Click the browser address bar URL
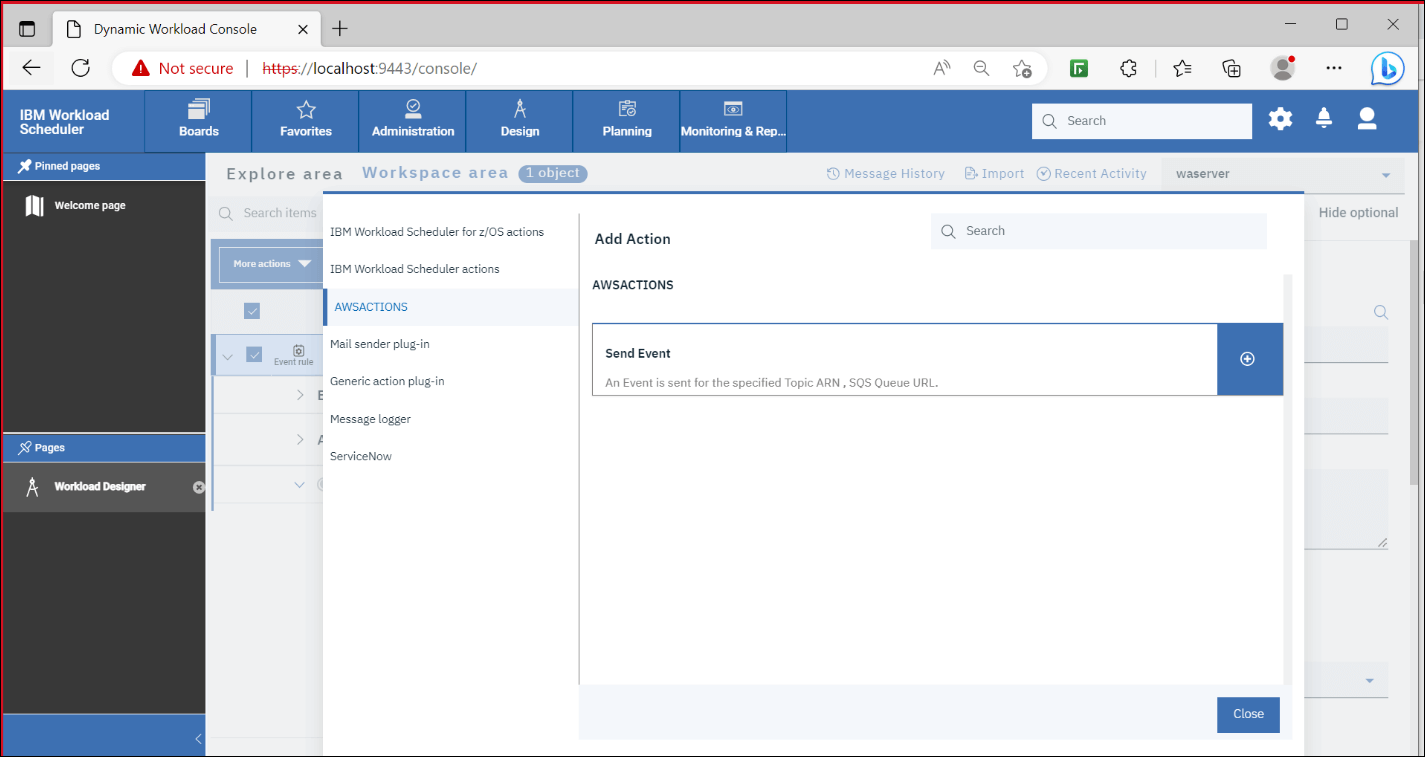This screenshot has height=757, width=1425. (369, 68)
